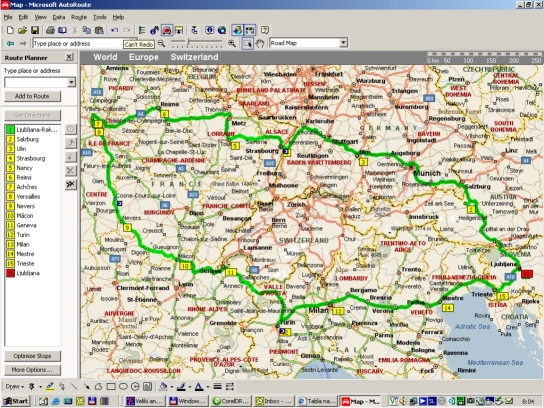
Task: Open the Edit menu
Action: (x=23, y=17)
